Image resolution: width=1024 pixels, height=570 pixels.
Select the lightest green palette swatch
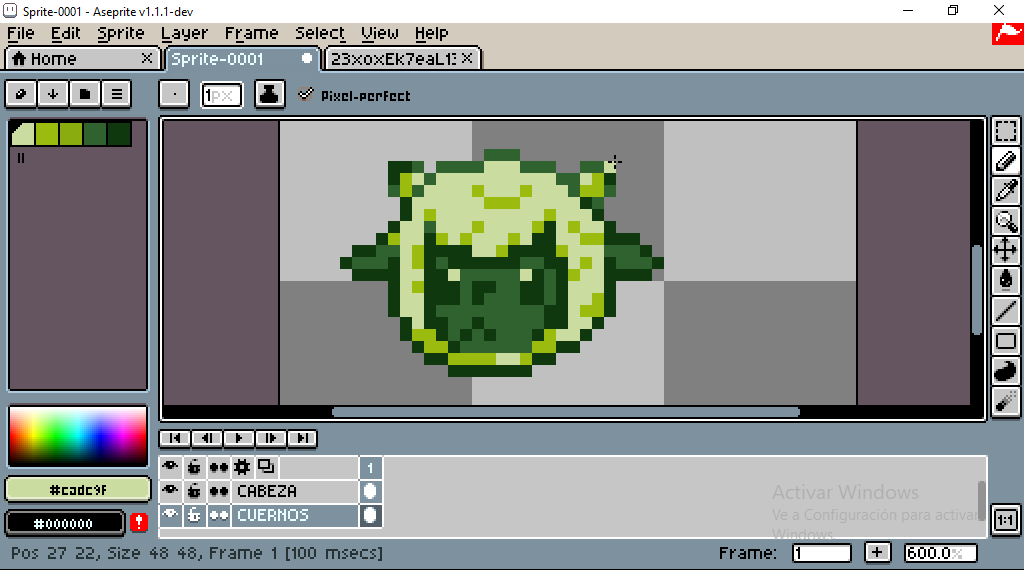pos(23,134)
